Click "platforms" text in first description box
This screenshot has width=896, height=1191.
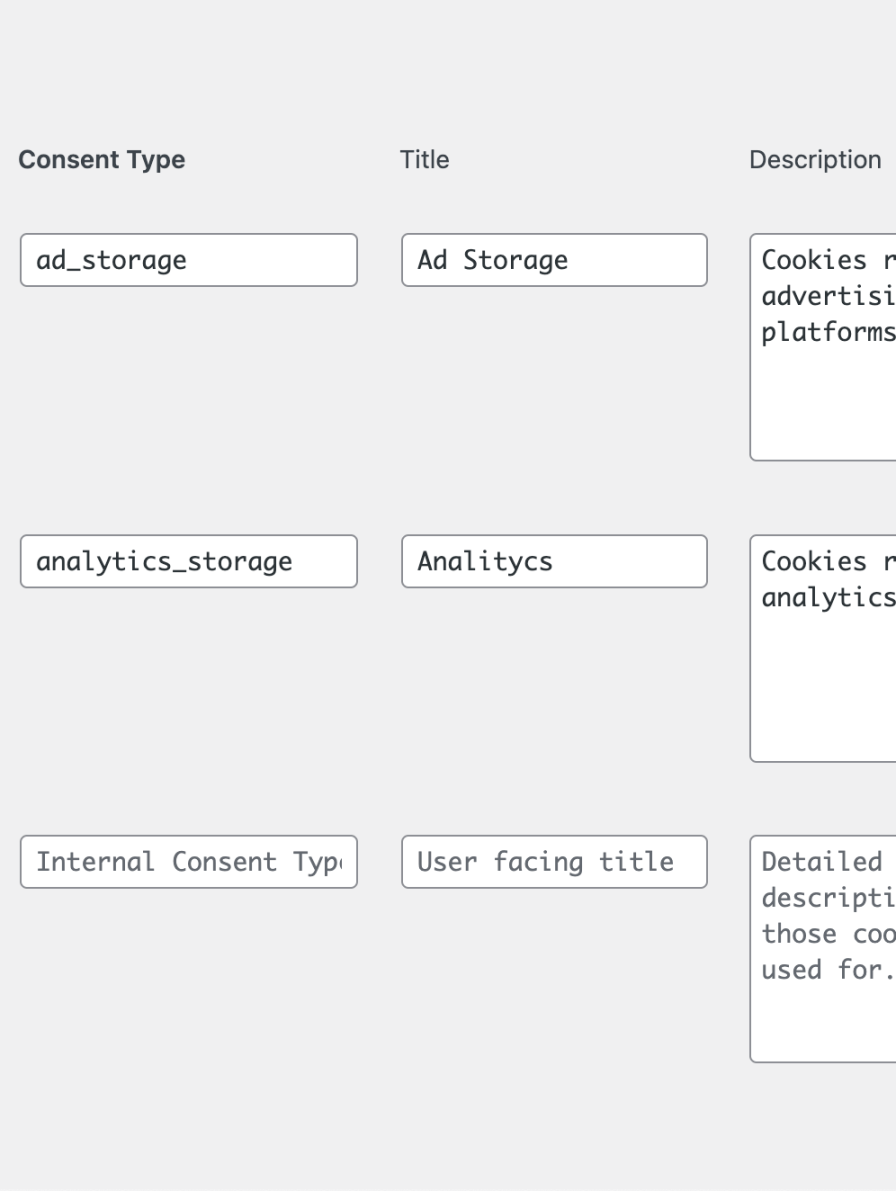826,332
